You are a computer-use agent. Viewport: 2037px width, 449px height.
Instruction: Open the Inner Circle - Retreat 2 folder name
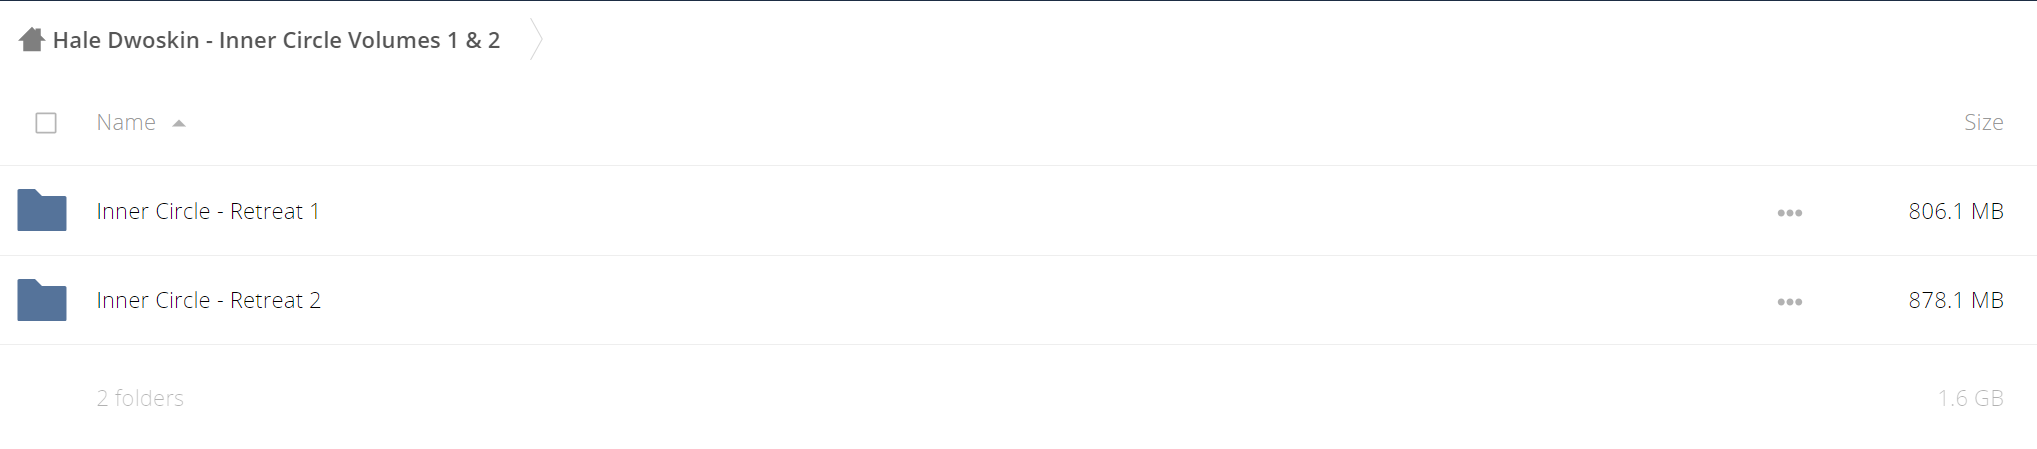click(x=209, y=301)
